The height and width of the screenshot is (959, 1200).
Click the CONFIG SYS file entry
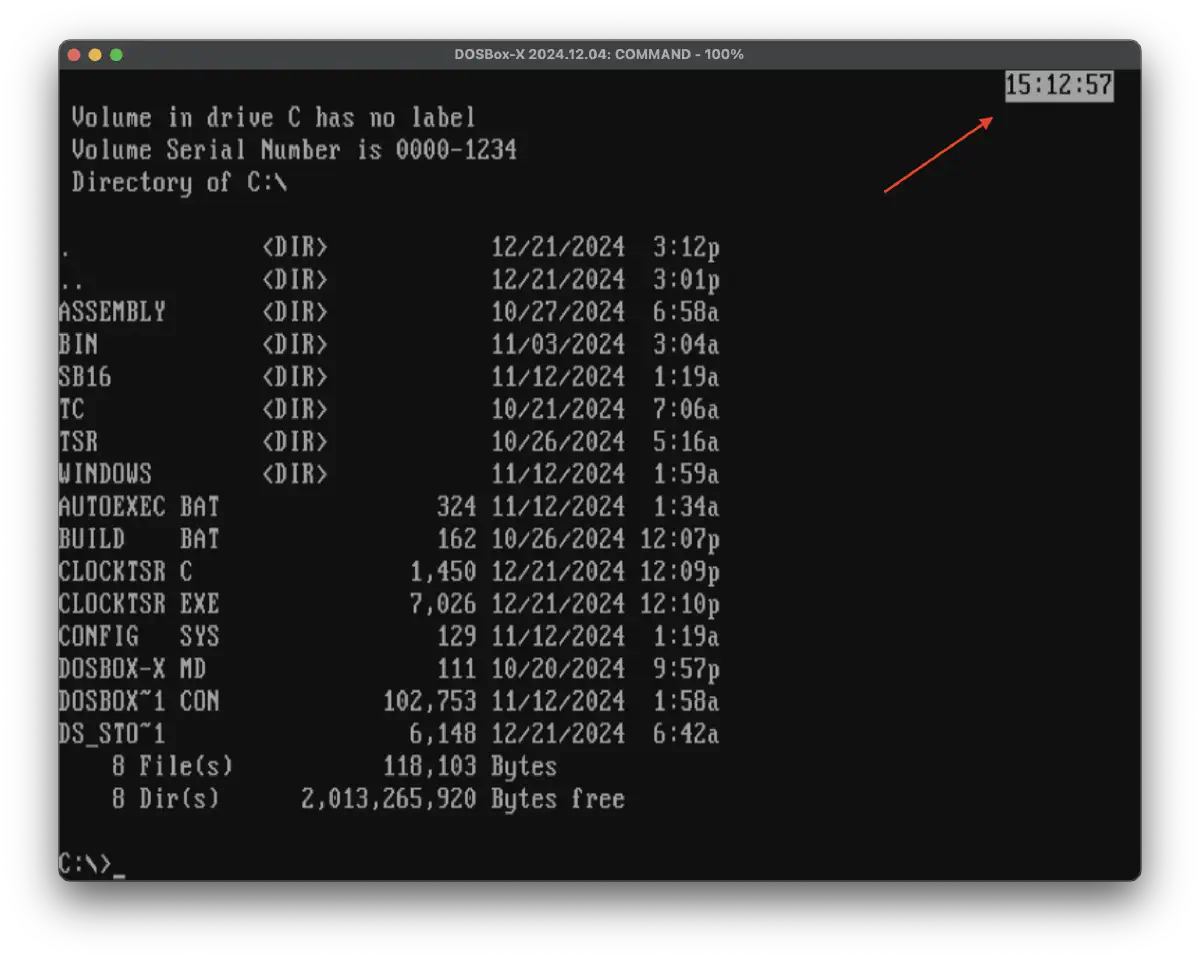tap(139, 637)
